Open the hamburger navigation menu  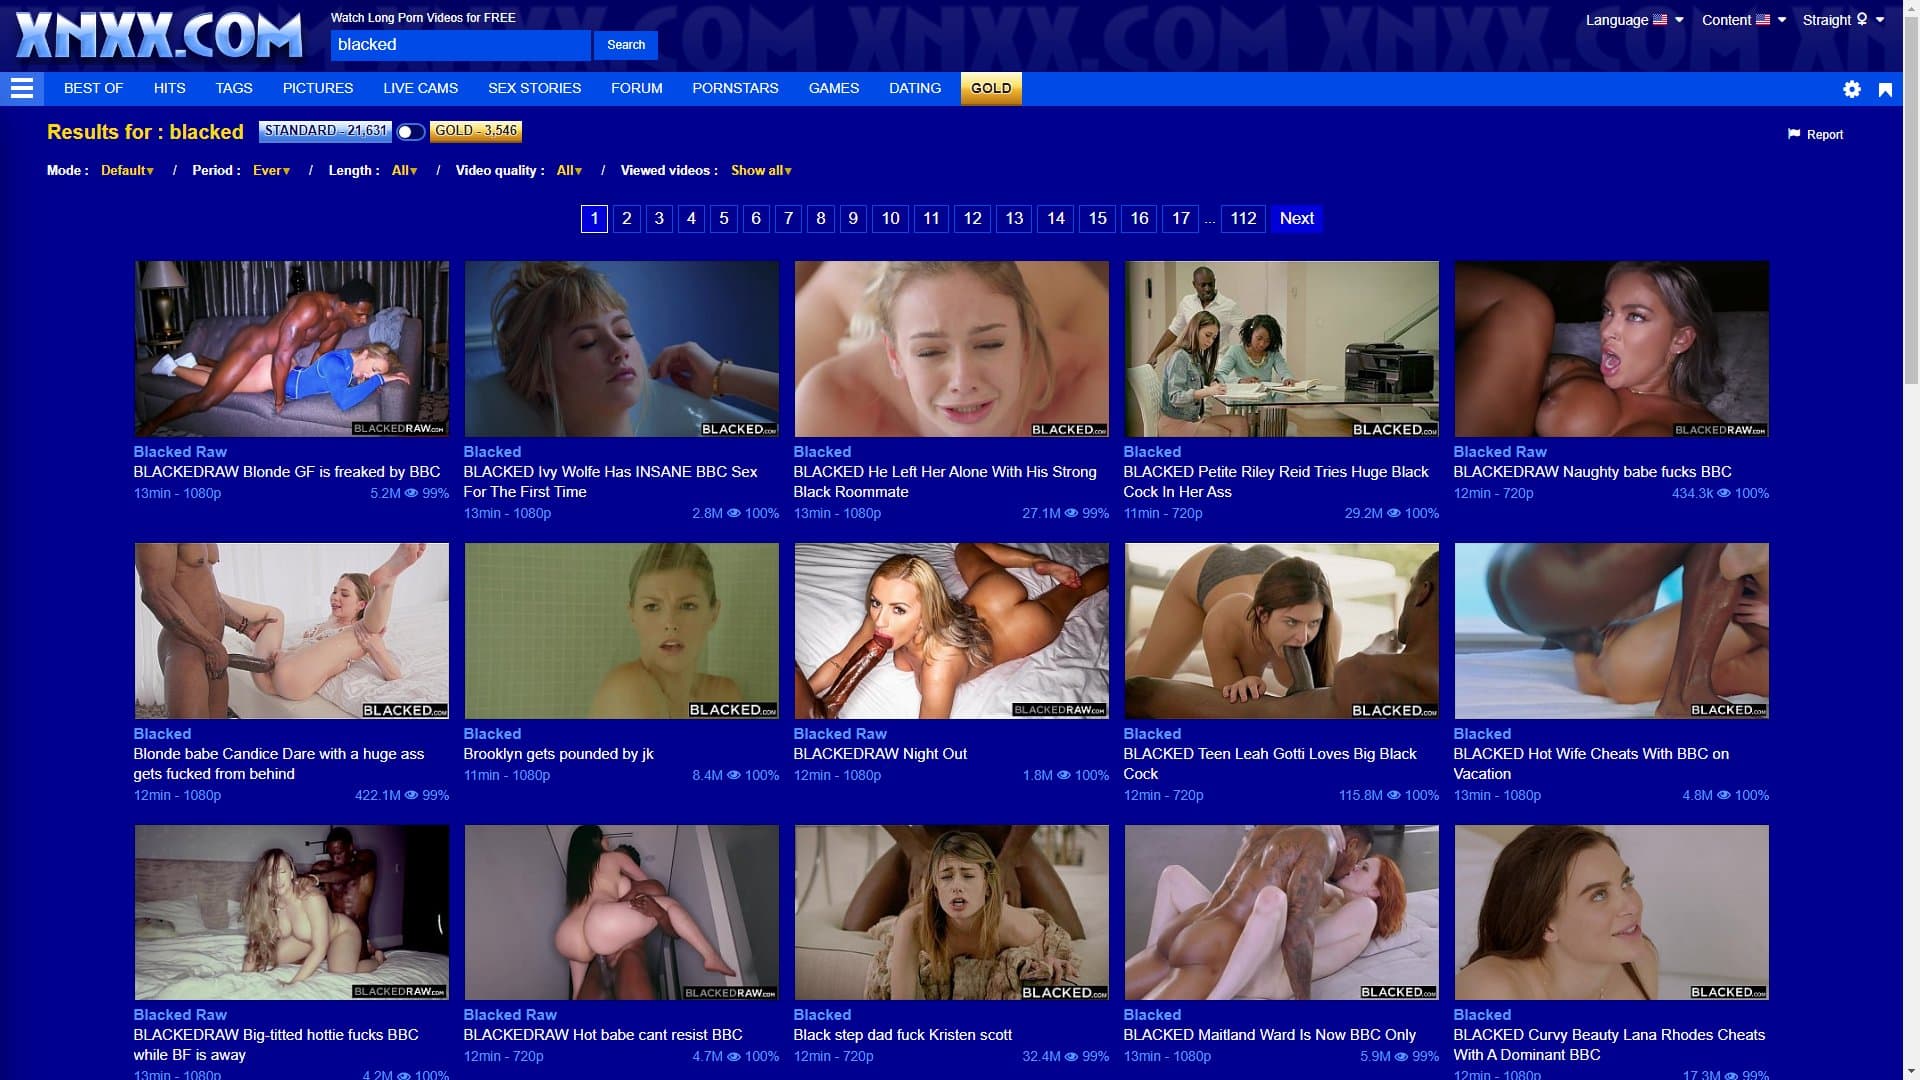21,88
